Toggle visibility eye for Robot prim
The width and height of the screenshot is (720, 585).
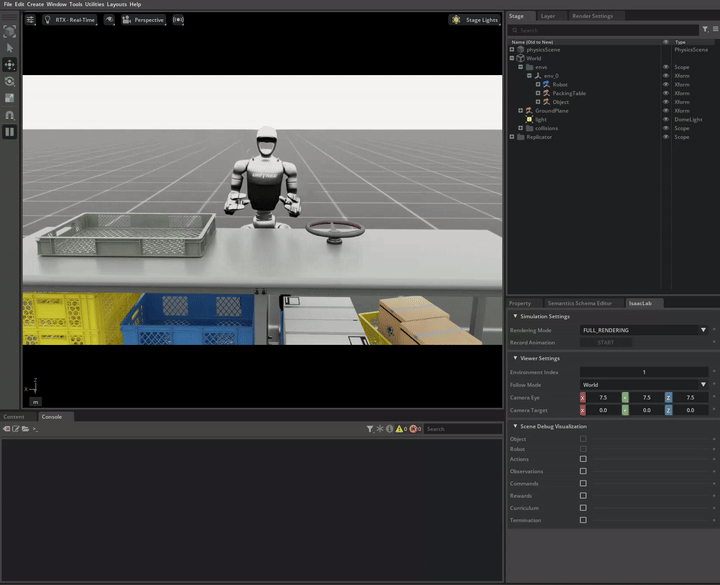coord(666,84)
